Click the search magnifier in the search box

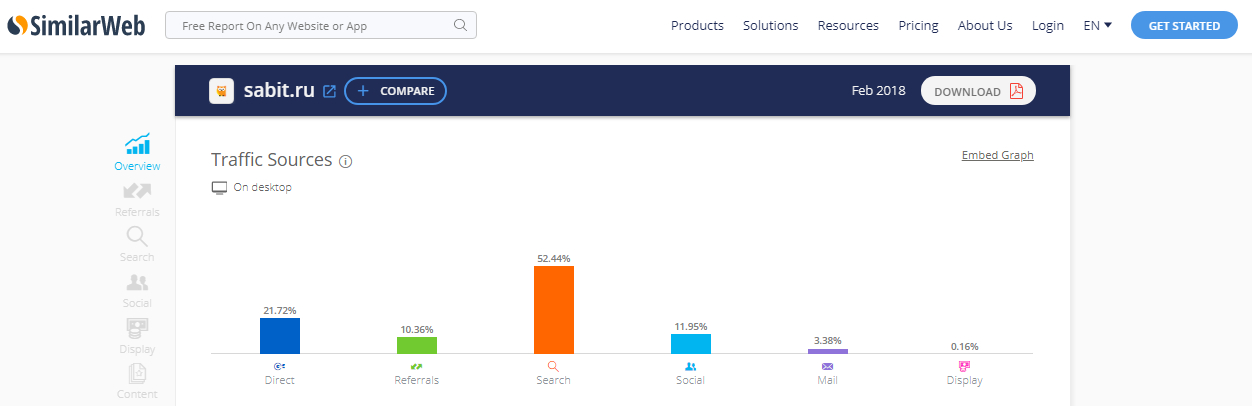click(460, 26)
